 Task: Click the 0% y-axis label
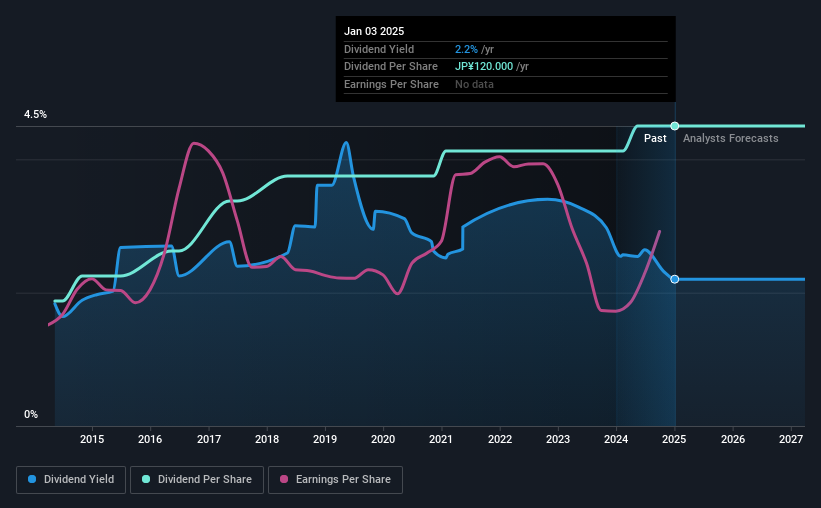(31, 414)
